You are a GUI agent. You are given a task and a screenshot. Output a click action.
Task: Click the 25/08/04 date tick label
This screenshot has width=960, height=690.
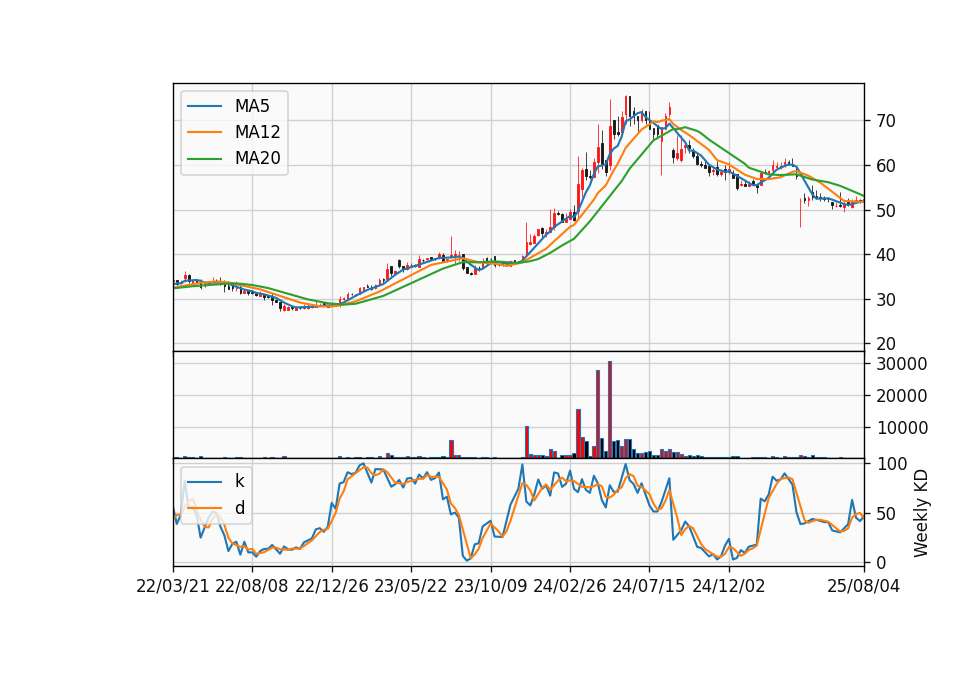(x=864, y=586)
